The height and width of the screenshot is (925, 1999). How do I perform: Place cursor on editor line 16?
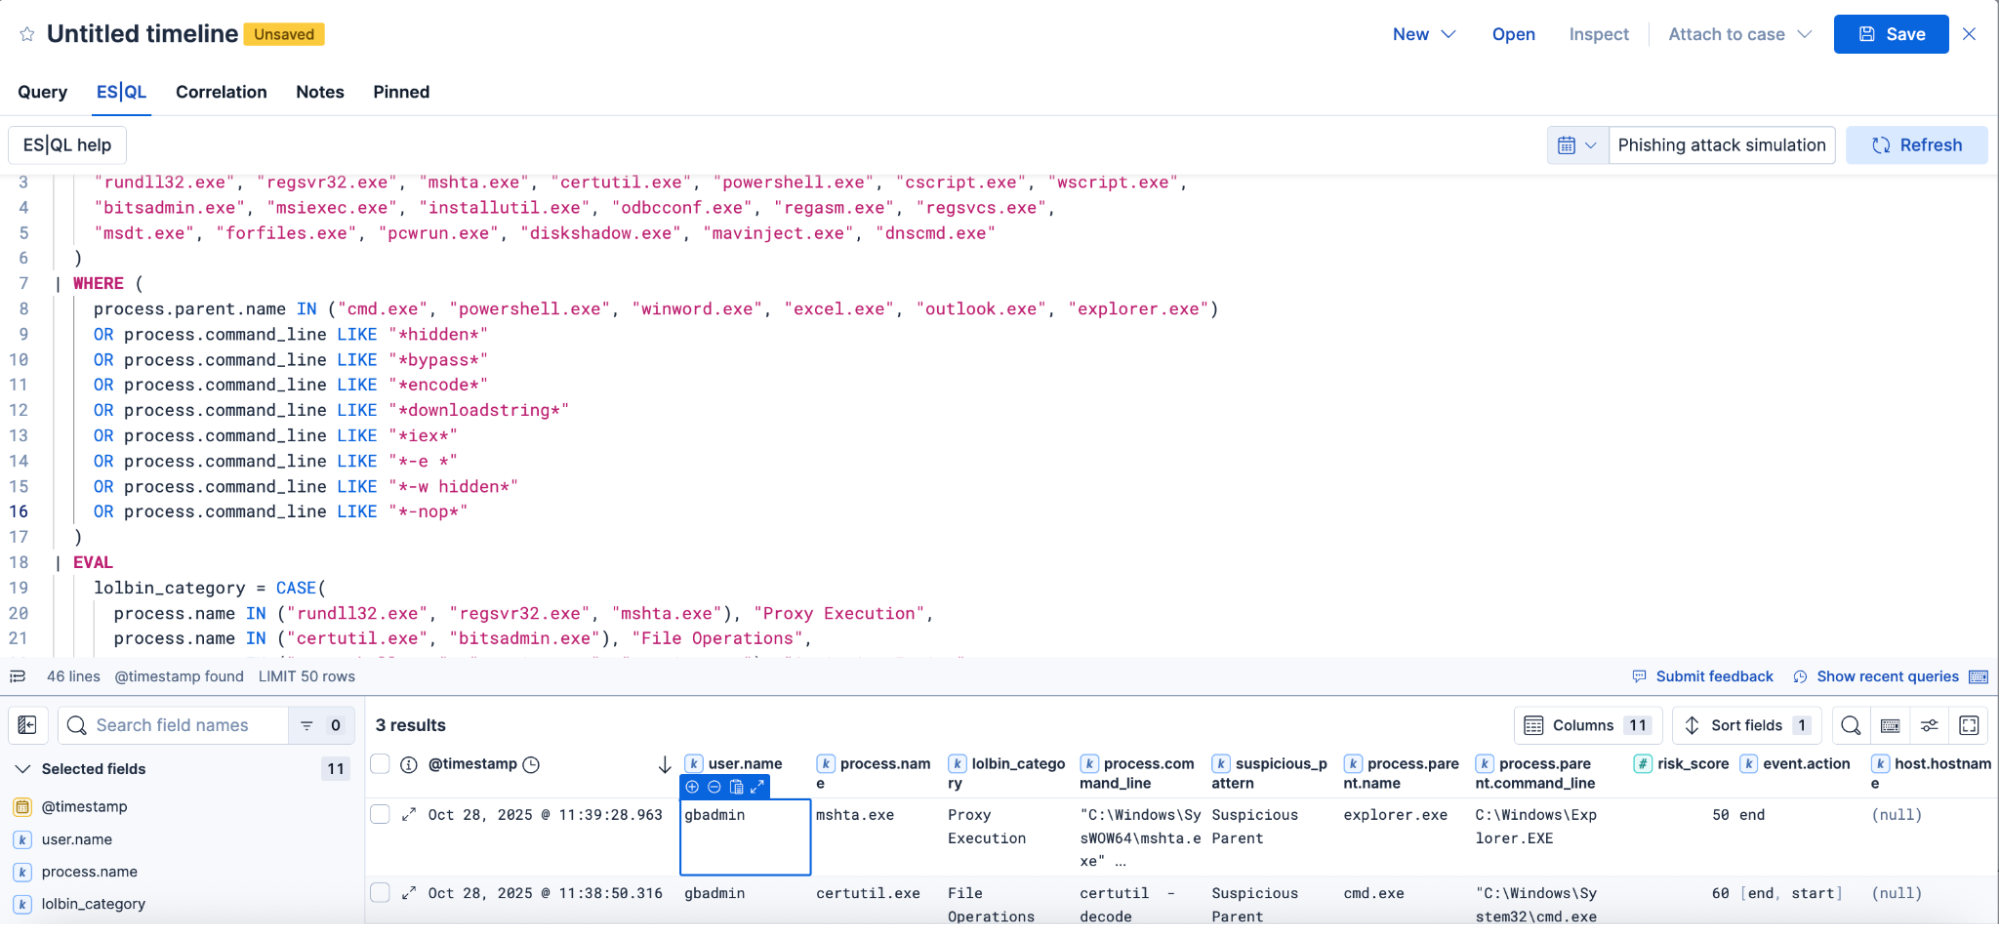[x=280, y=512]
